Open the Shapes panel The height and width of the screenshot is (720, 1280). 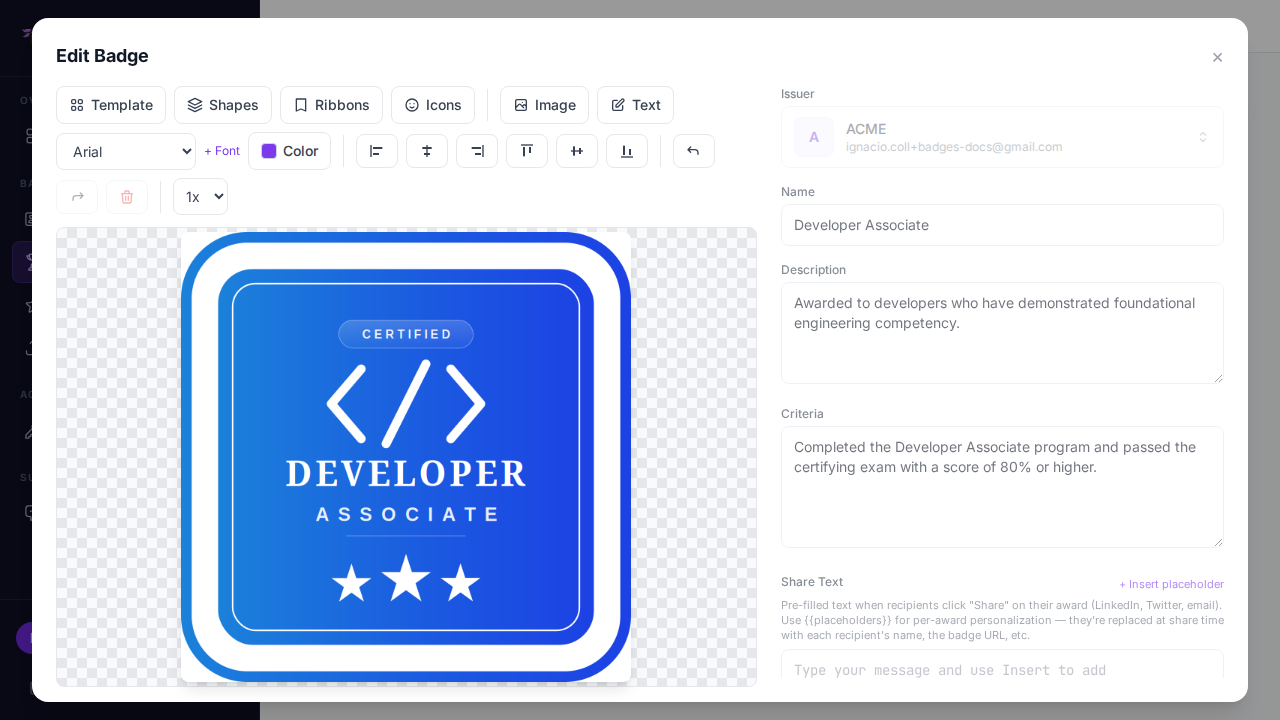point(223,104)
